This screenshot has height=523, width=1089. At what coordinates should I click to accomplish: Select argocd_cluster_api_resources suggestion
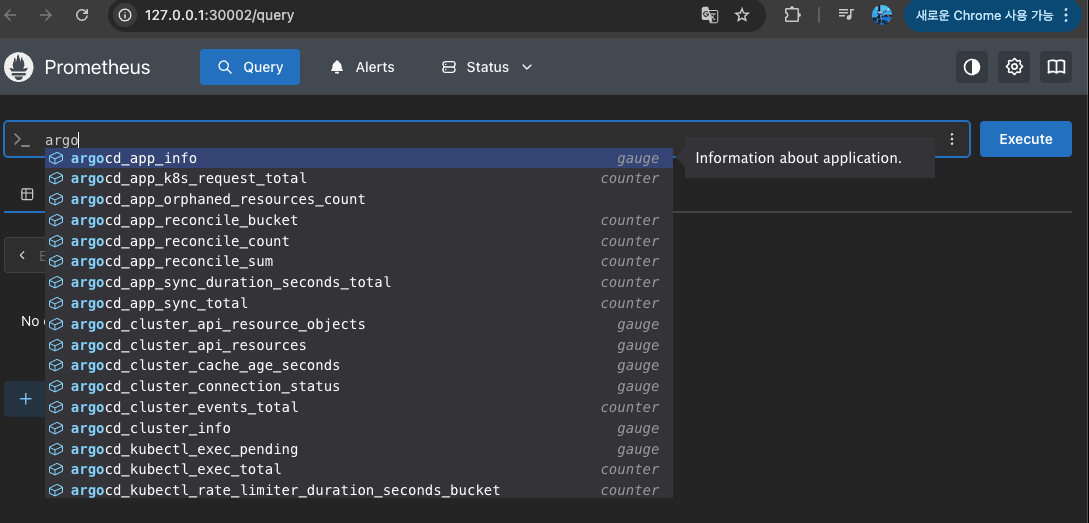[x=359, y=345]
